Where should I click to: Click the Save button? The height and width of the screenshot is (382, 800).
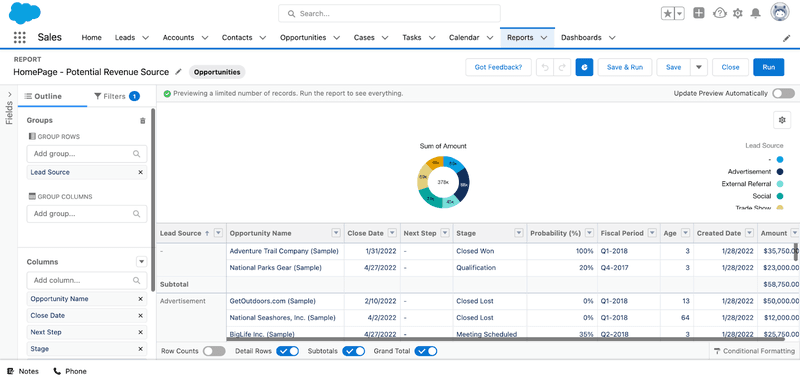click(x=673, y=67)
